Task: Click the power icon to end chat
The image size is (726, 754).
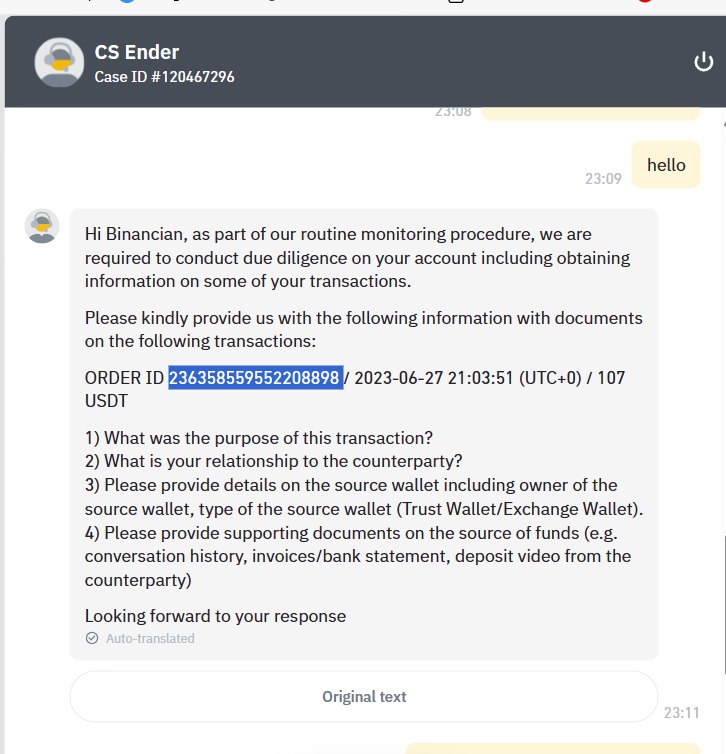Action: pos(703,62)
